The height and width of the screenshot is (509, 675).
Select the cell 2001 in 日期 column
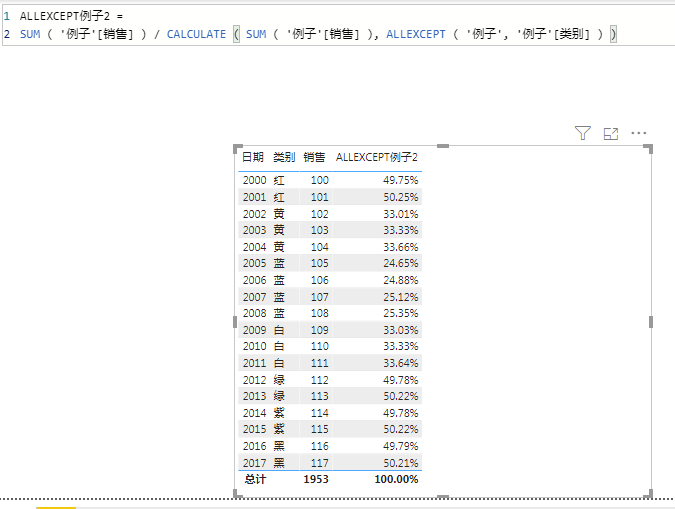pyautogui.click(x=254, y=197)
